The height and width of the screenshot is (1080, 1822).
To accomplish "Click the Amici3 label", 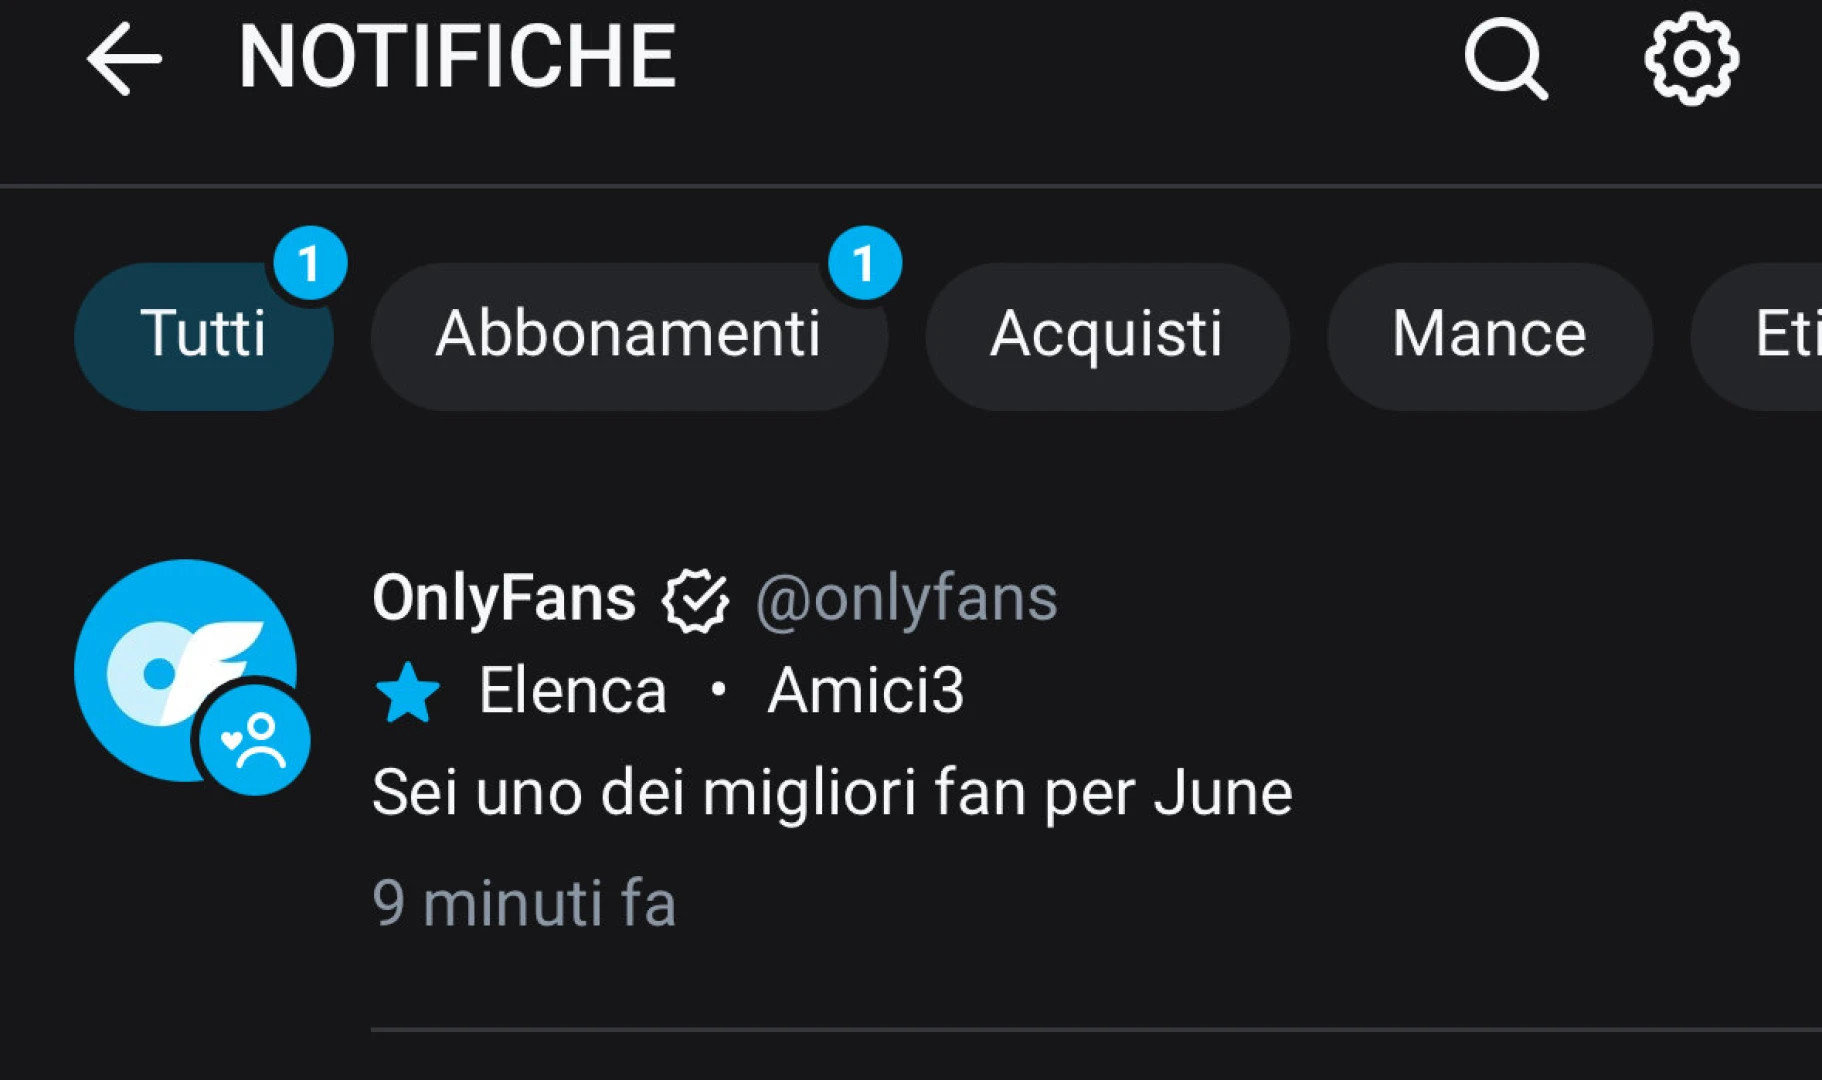I will coord(864,689).
